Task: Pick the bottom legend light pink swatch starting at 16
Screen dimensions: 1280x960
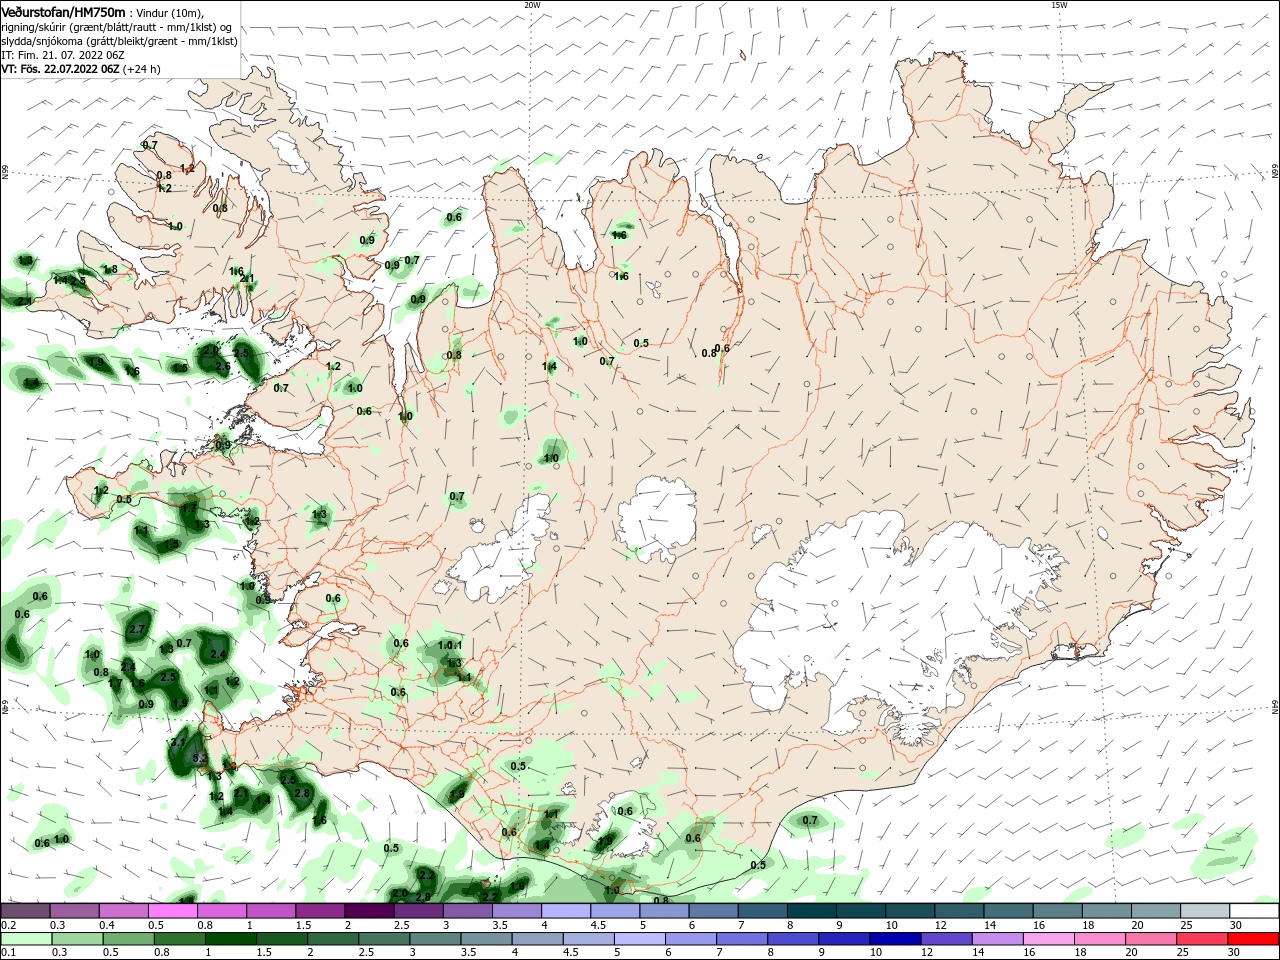Action: [1050, 939]
